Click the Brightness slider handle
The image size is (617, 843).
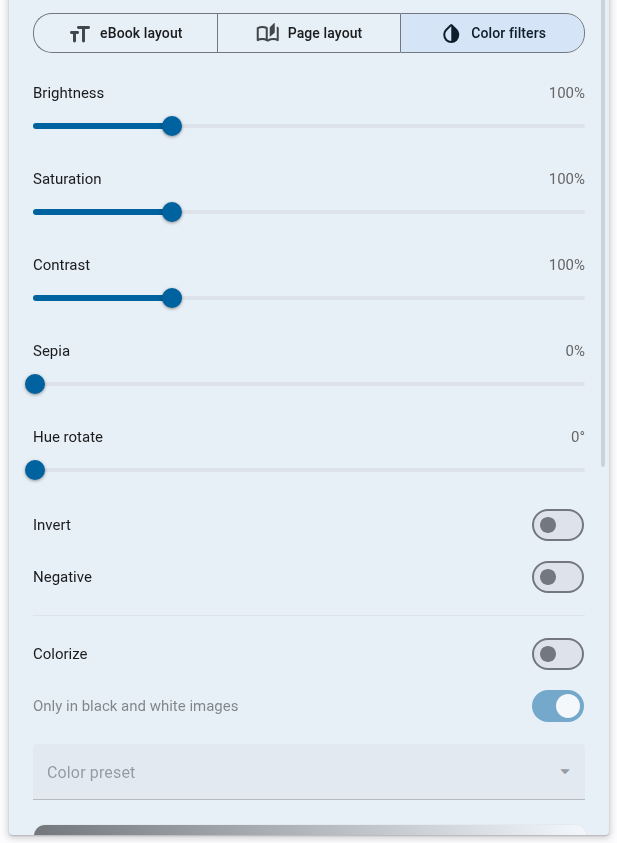(172, 126)
